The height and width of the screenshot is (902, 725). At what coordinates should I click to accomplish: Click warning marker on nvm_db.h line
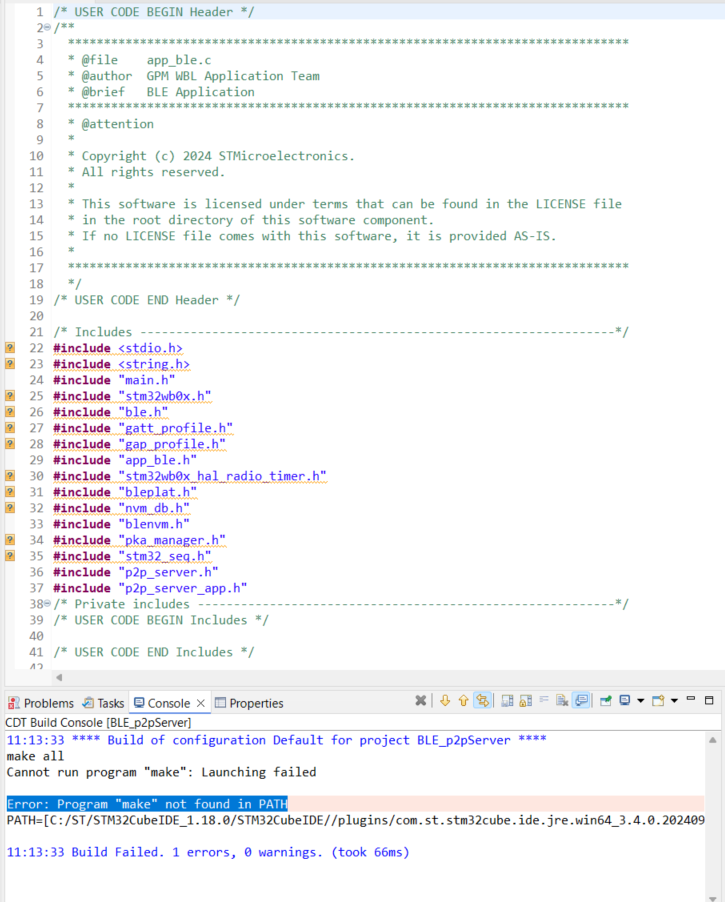[10, 508]
